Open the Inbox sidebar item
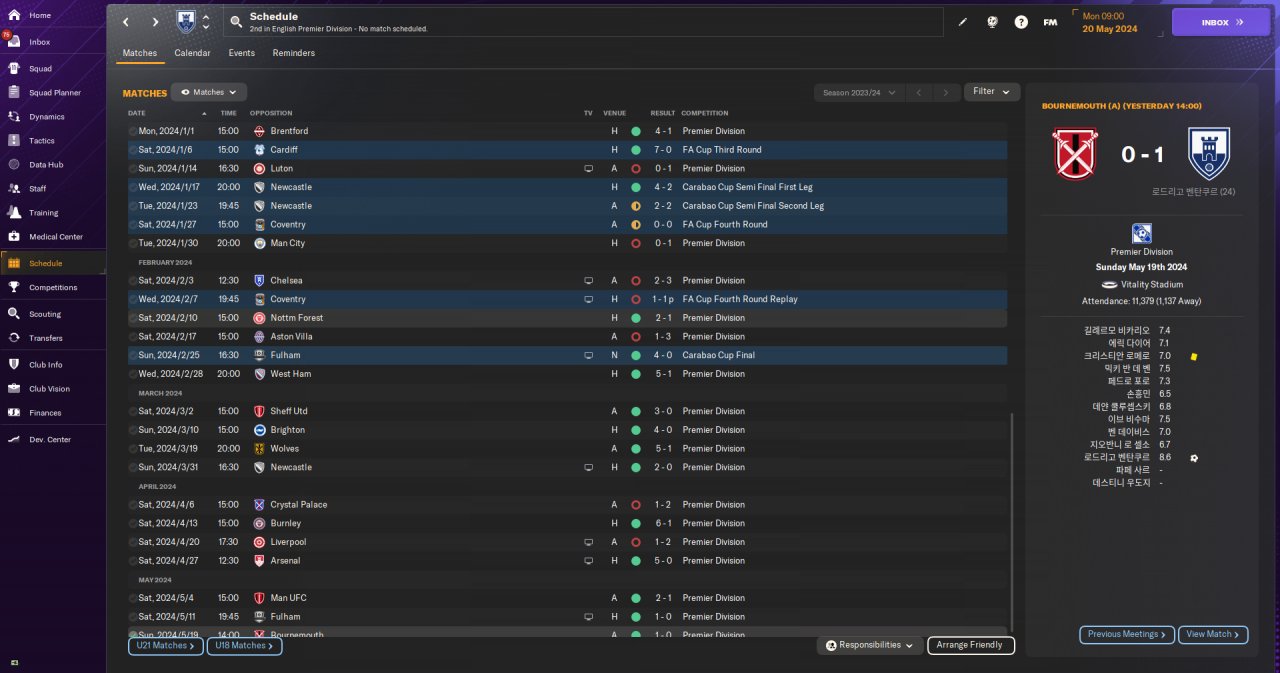1280x673 pixels. point(40,42)
